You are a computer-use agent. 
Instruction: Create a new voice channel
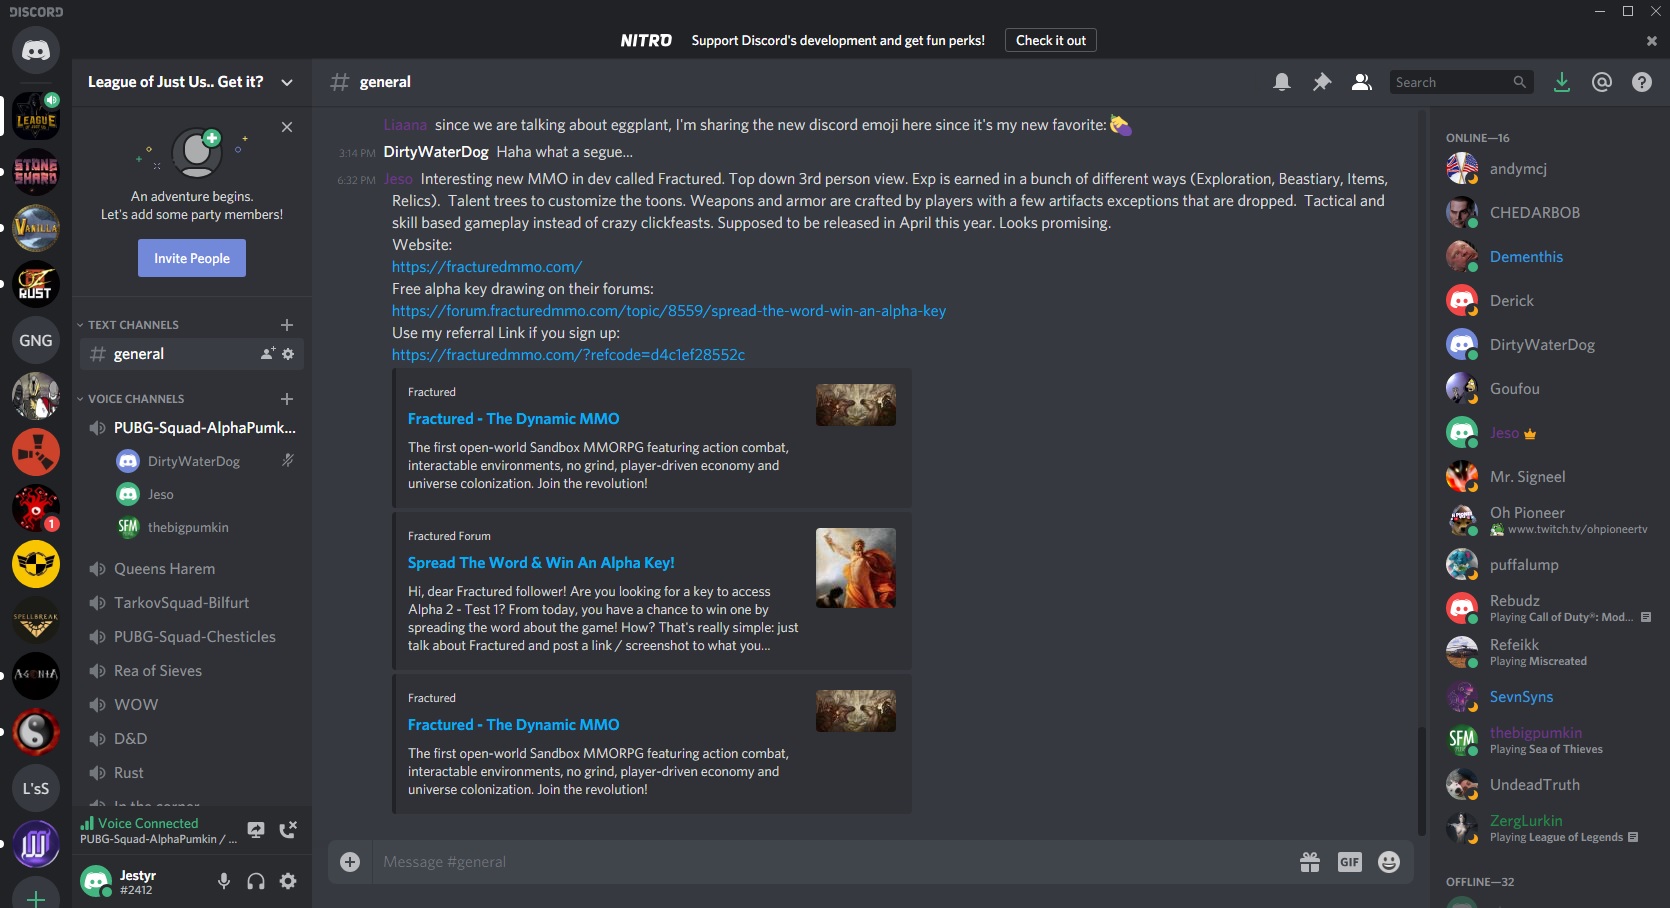click(287, 399)
